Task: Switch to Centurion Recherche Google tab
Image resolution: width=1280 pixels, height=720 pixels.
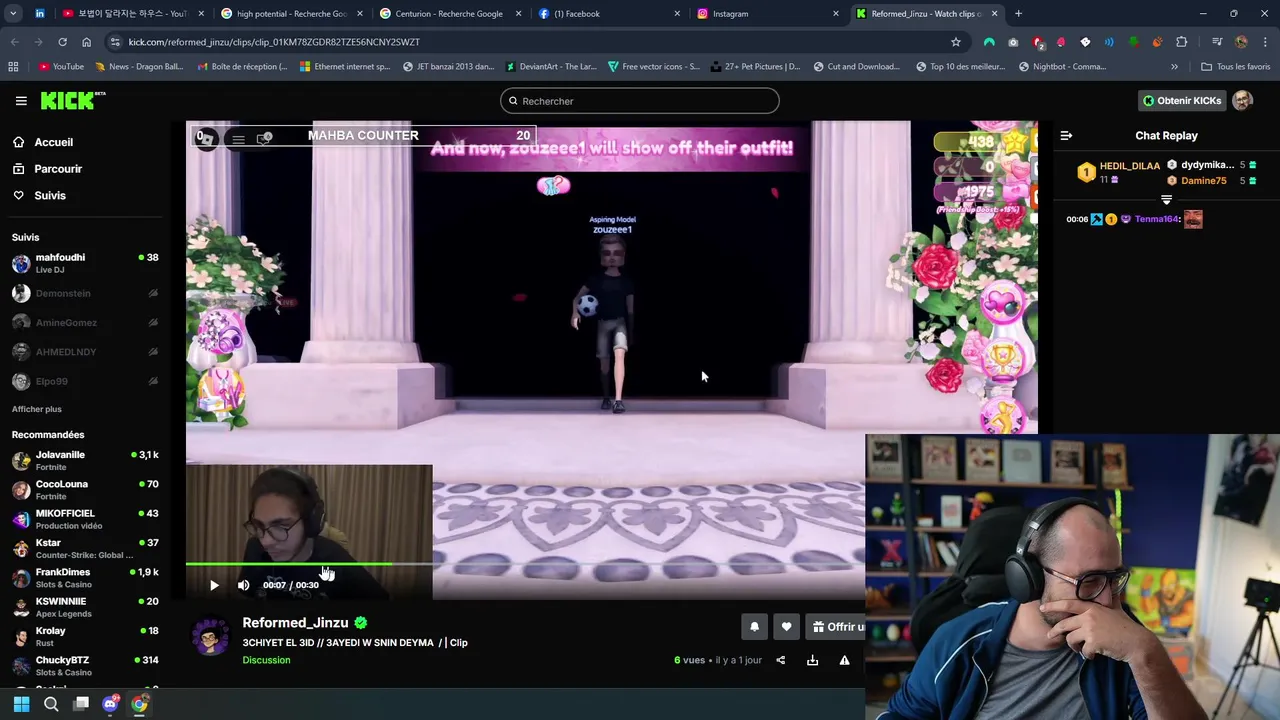Action: pyautogui.click(x=449, y=14)
